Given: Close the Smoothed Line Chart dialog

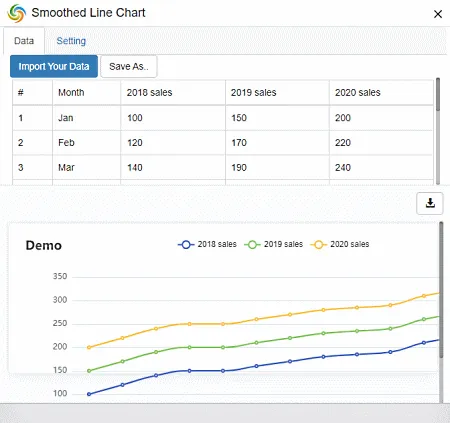Looking at the screenshot, I should pyautogui.click(x=438, y=14).
